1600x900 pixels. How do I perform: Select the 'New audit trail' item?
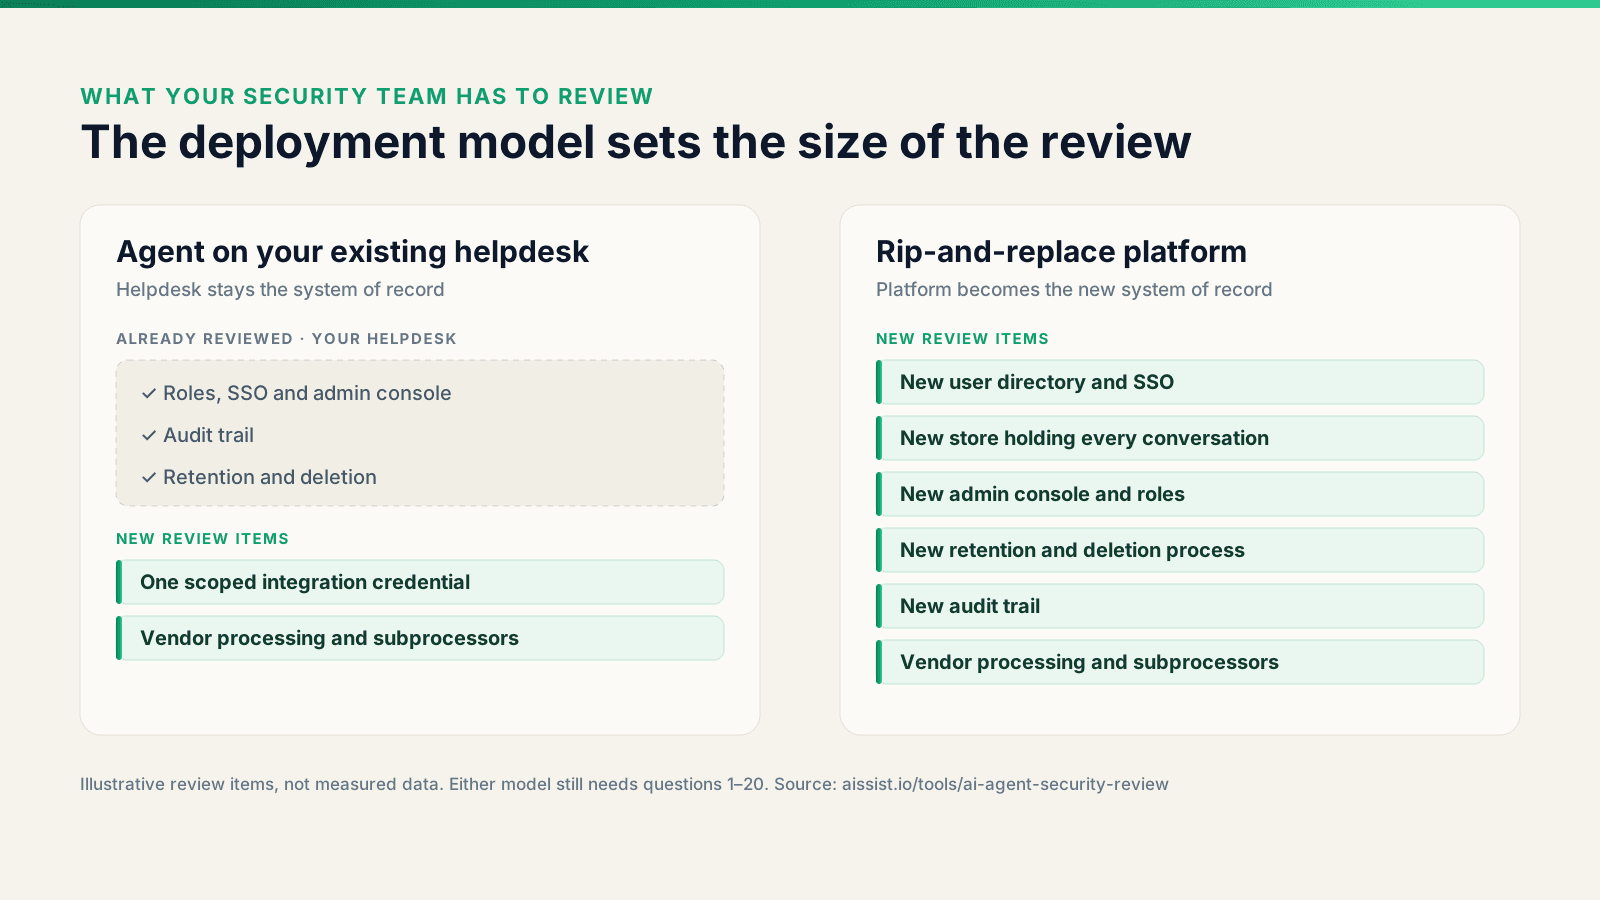click(x=1180, y=606)
